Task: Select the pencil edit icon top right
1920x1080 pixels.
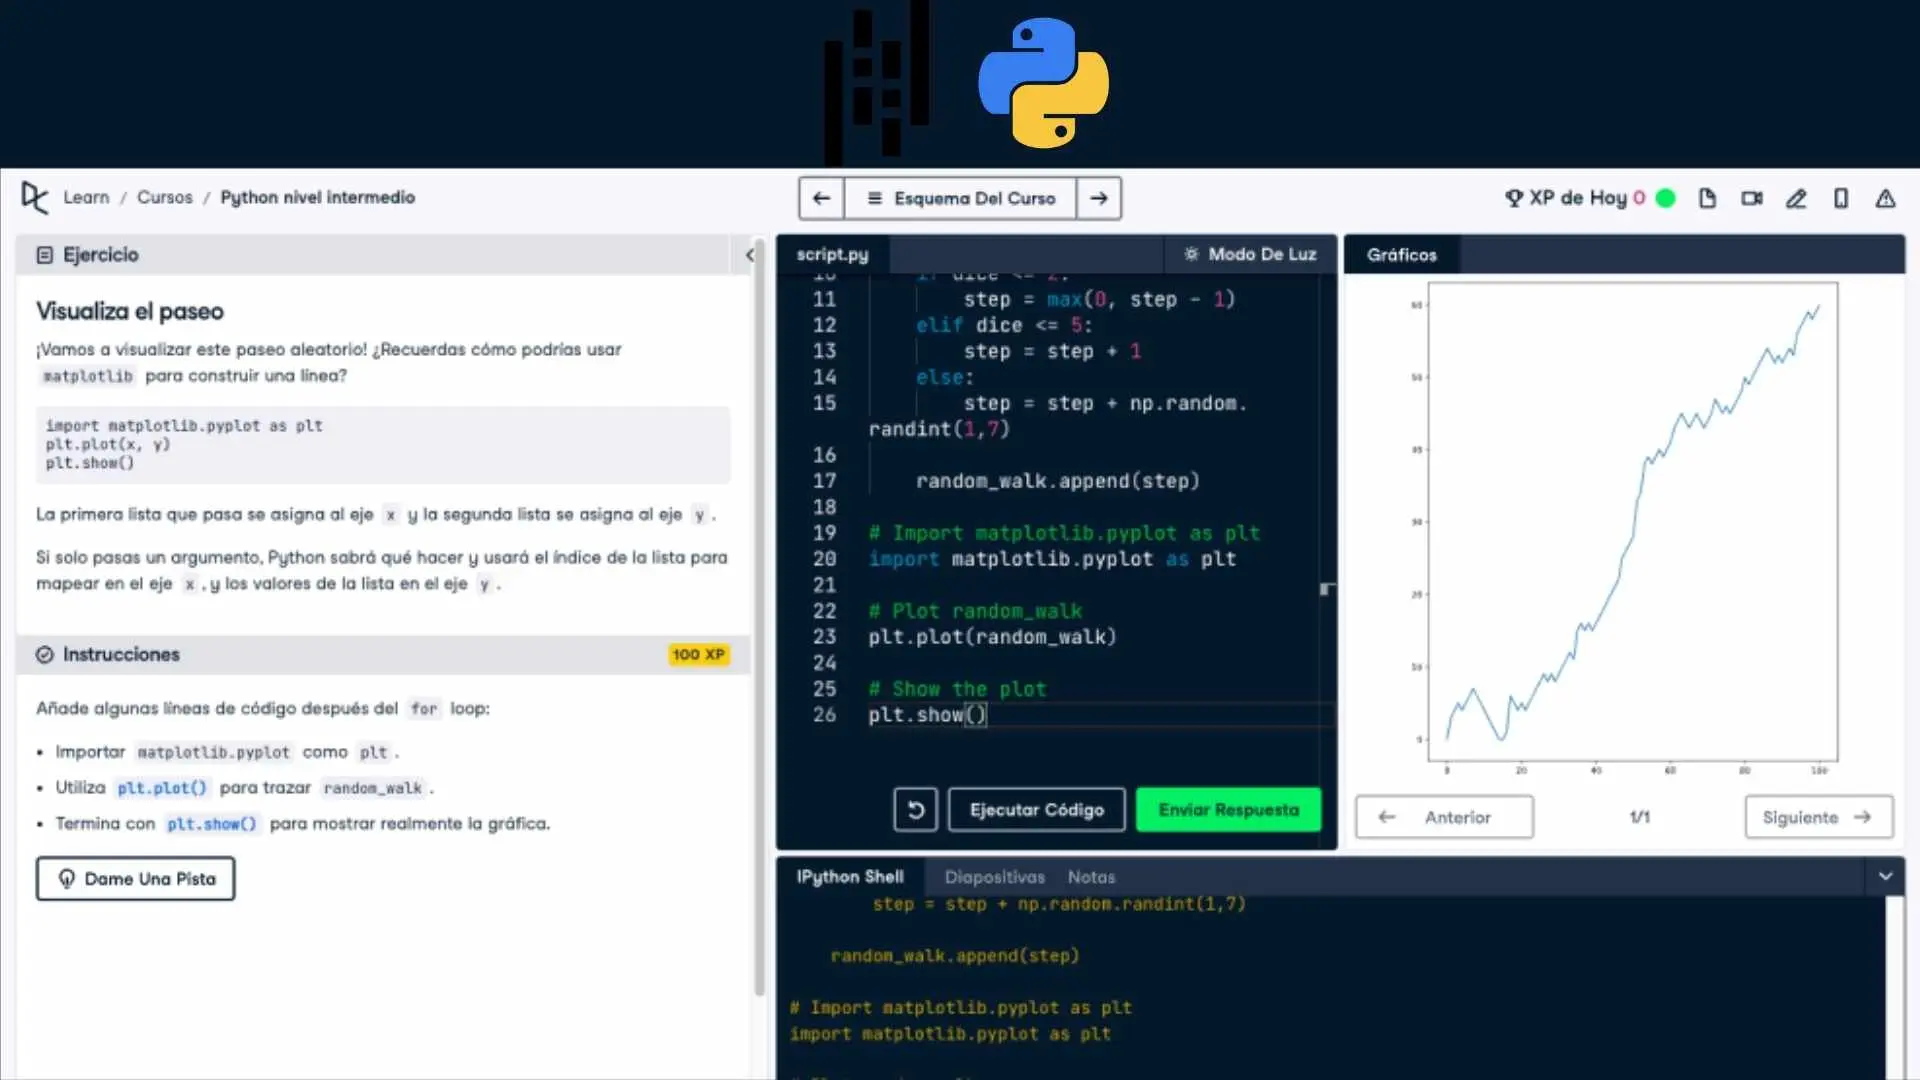Action: pos(1796,199)
